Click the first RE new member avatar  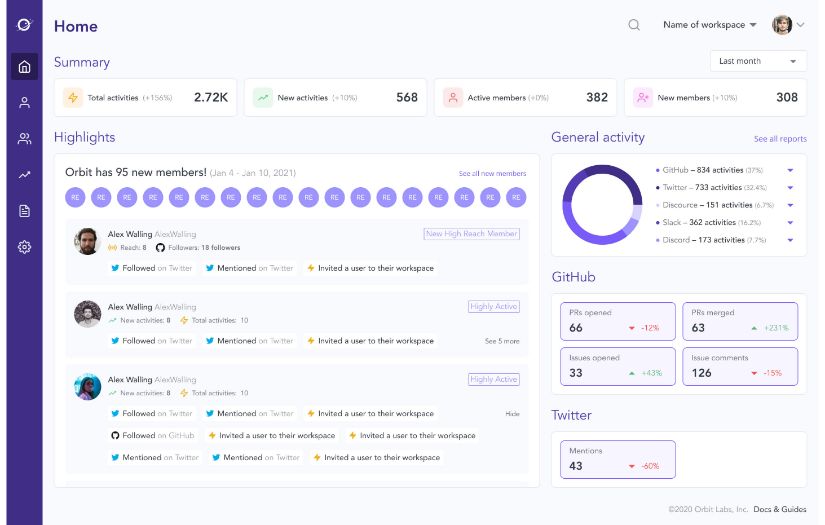[75, 197]
